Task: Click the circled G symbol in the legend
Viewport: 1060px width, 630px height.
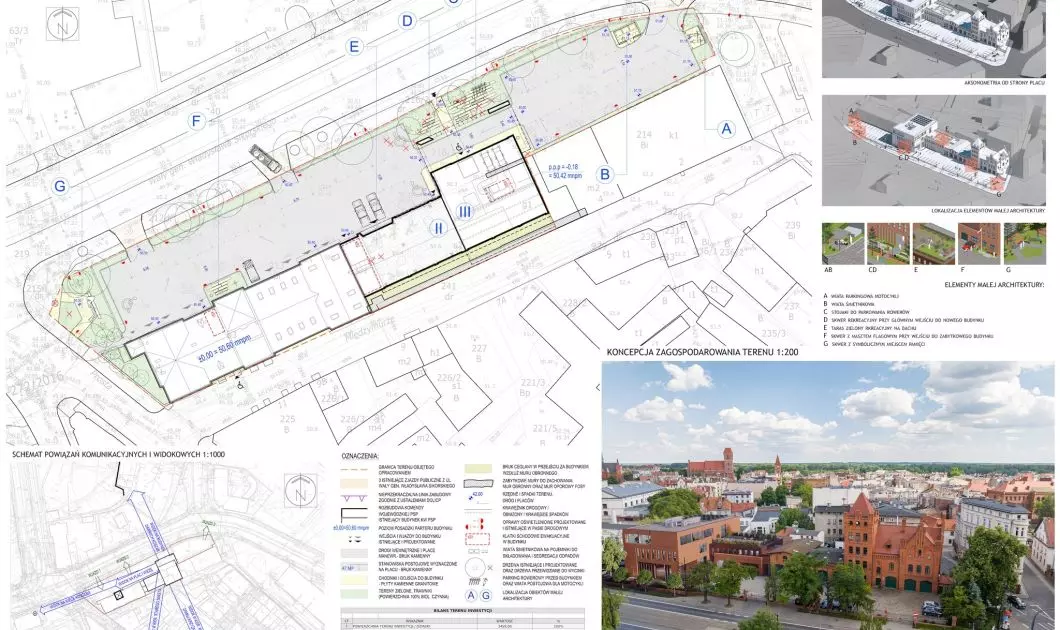Action: [486, 596]
